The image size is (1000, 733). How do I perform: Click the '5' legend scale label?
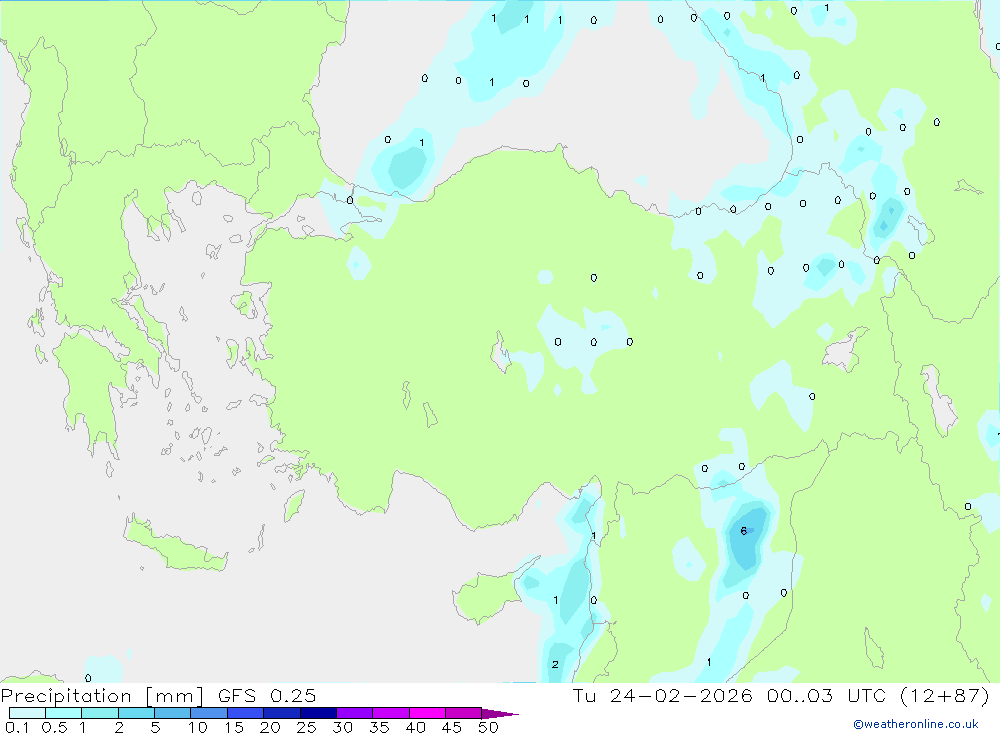tap(155, 727)
